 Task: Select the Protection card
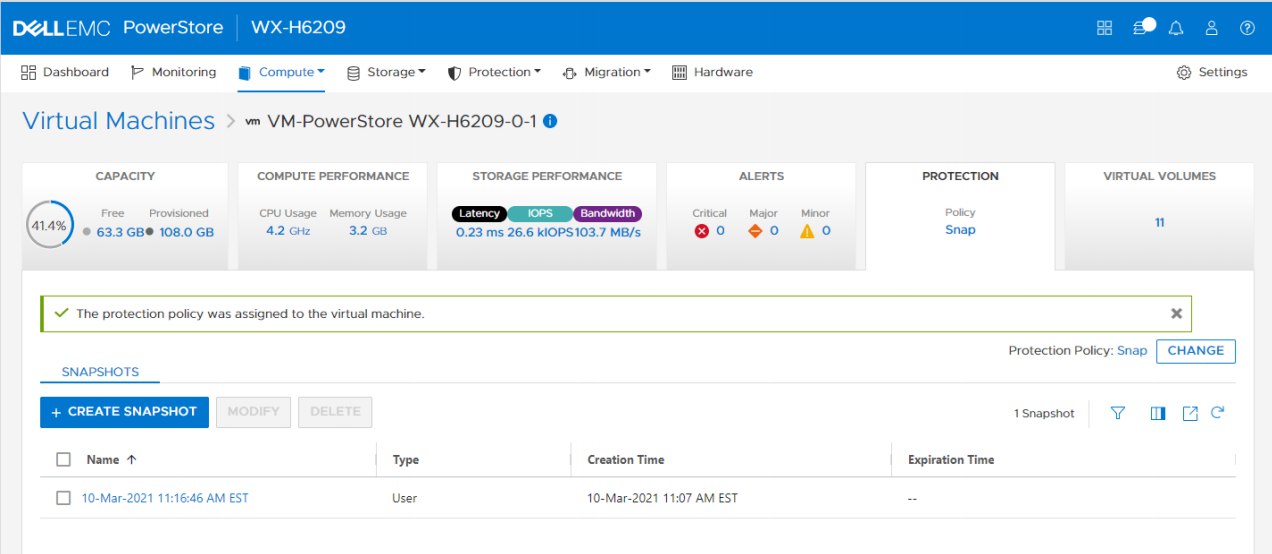pos(960,216)
